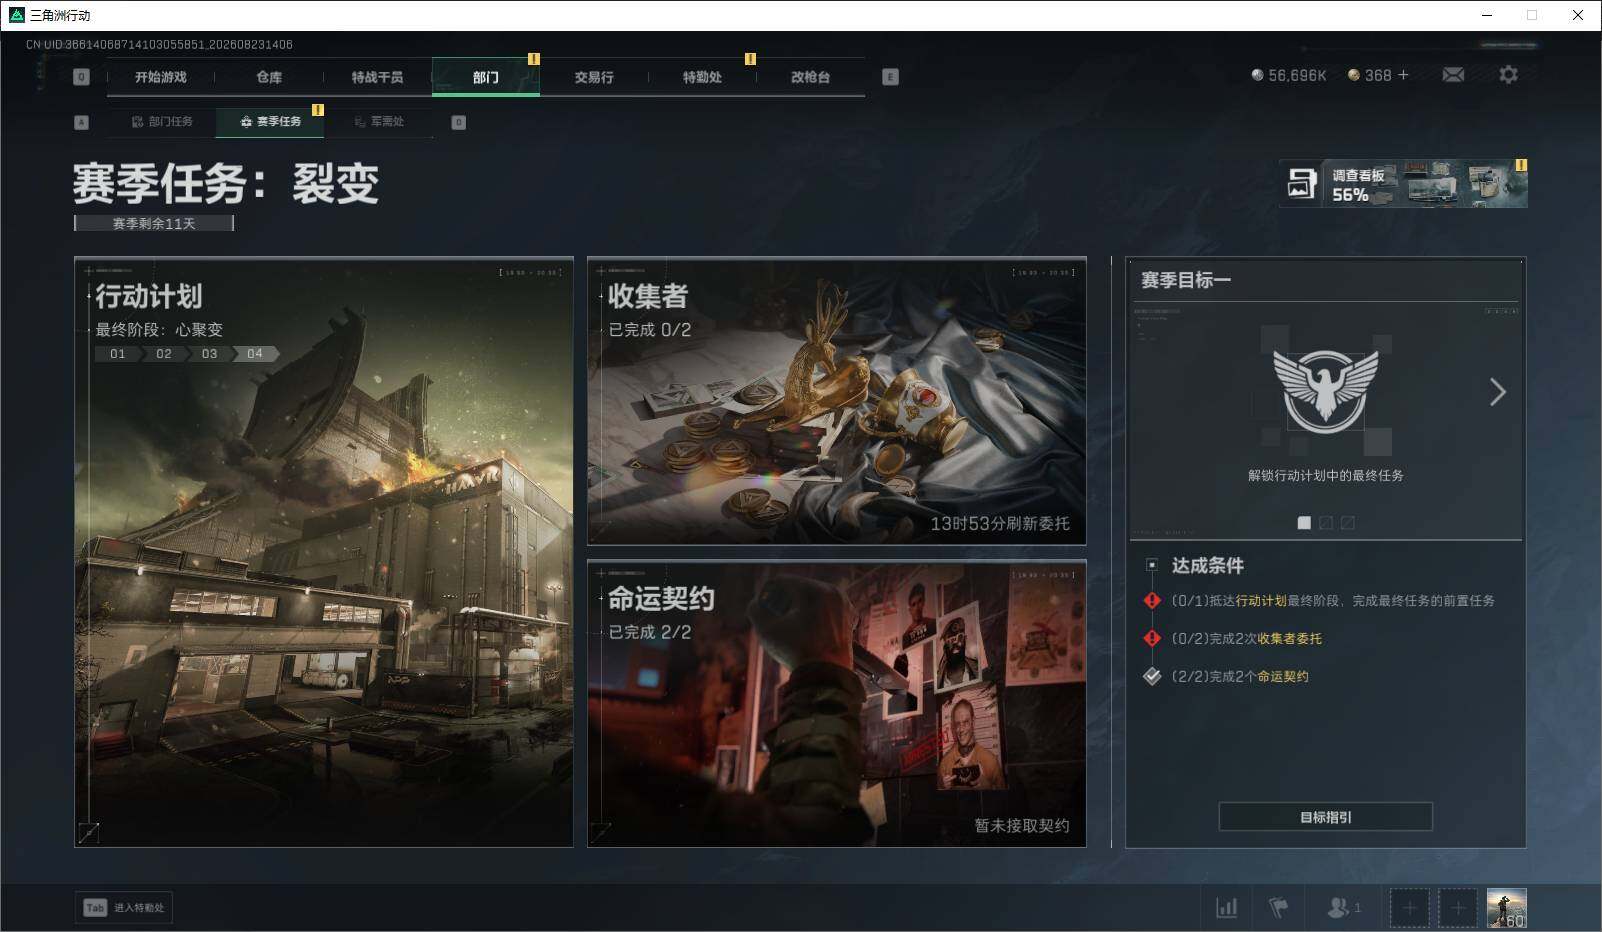The height and width of the screenshot is (932, 1602).
Task: Click Tab 进入特勤处 button
Action: coord(124,908)
